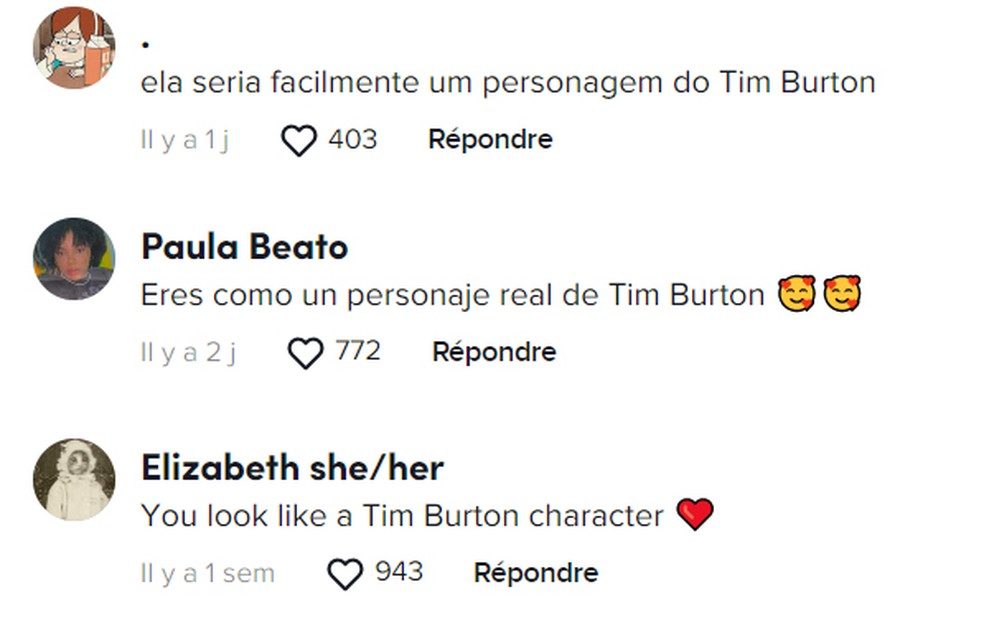984x620 pixels.
Task: Like the Portuguese Tim Burton comment via heart
Action: pos(298,140)
